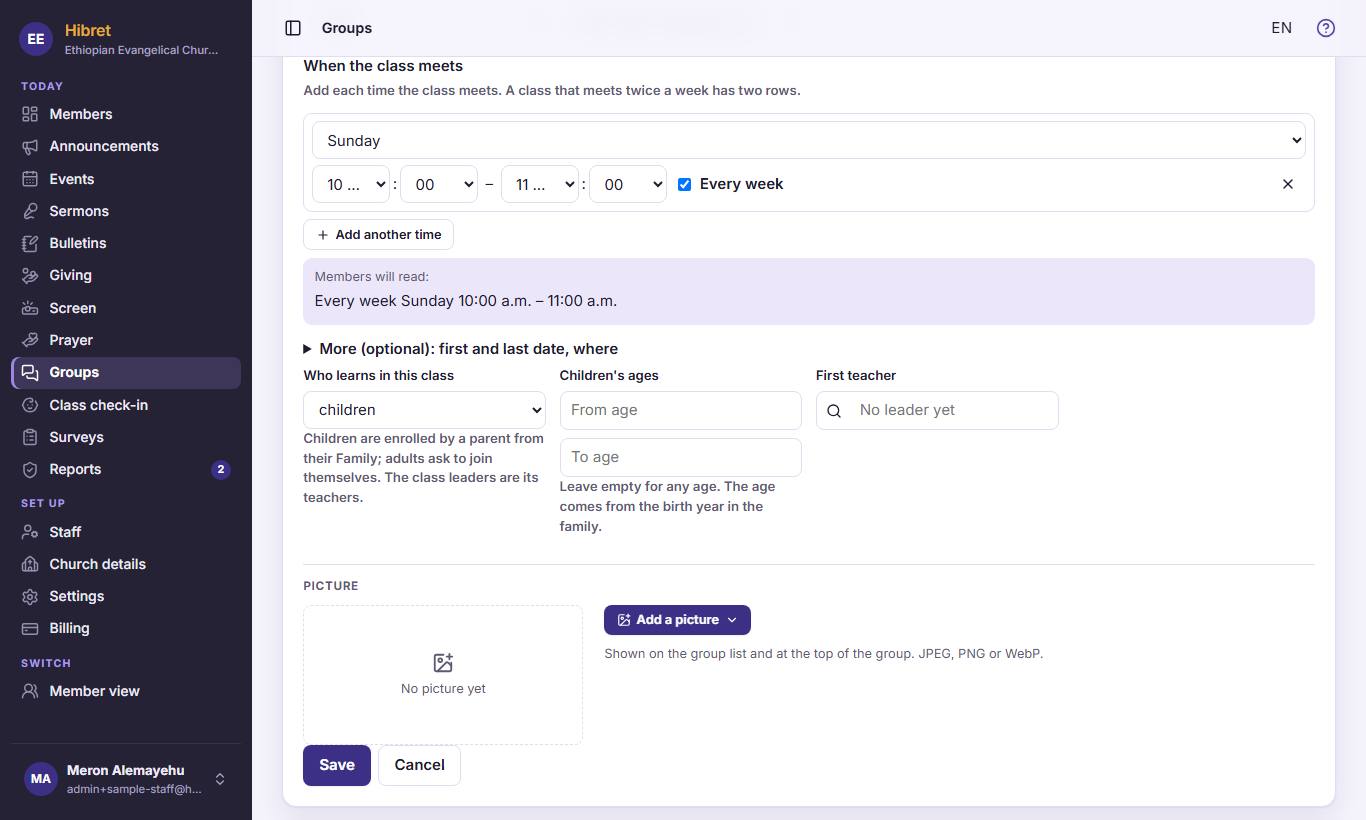
Task: Click the To age input field
Action: [681, 457]
